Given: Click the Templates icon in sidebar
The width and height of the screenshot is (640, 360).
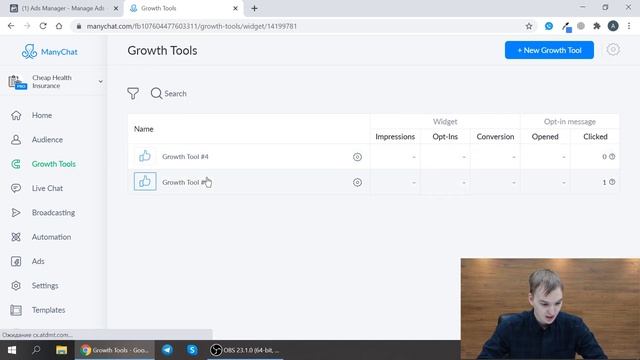Looking at the screenshot, I should [16, 310].
